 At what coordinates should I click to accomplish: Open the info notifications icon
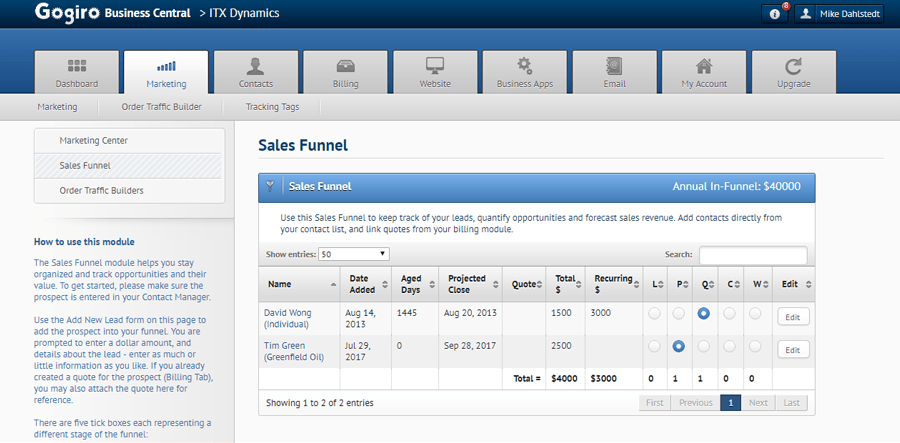click(775, 14)
